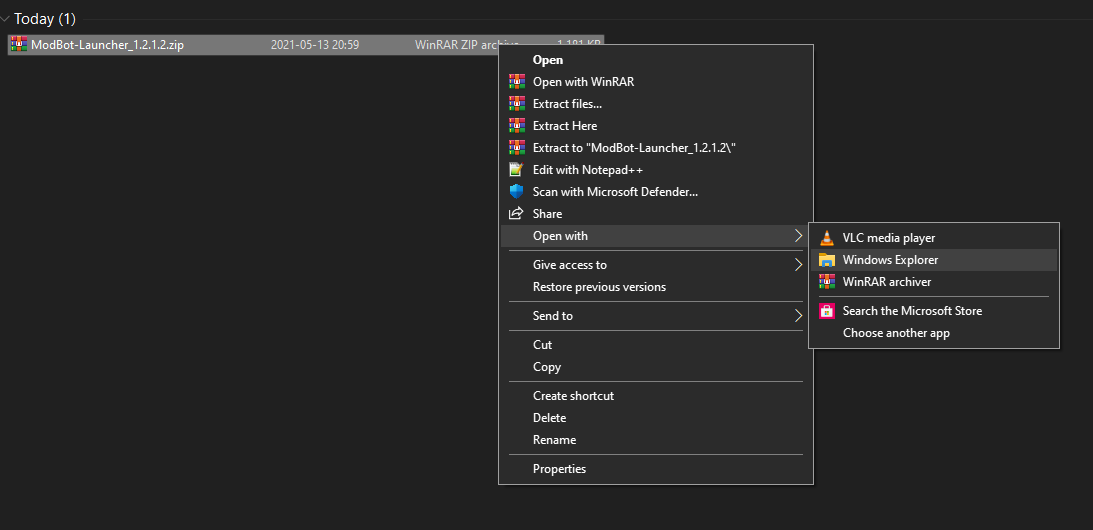The width and height of the screenshot is (1093, 530).
Task: Click the Microsoft Store bag icon
Action: (x=827, y=311)
